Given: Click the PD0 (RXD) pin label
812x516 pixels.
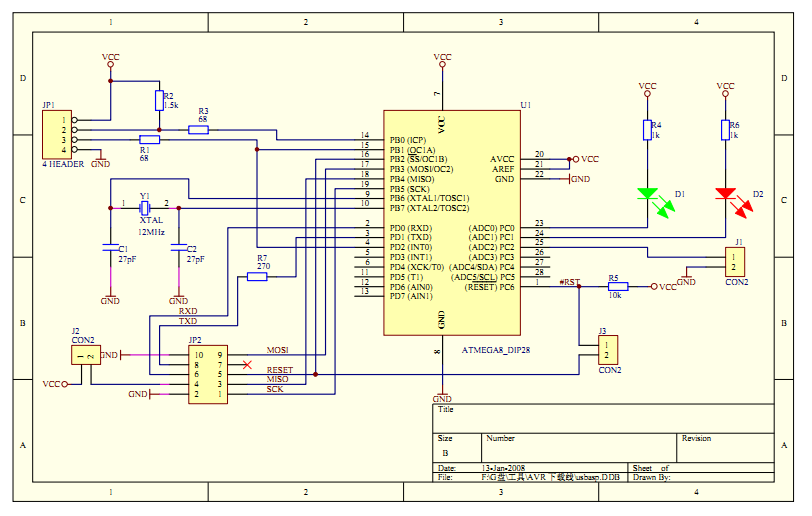Looking at the screenshot, I should pos(411,228).
